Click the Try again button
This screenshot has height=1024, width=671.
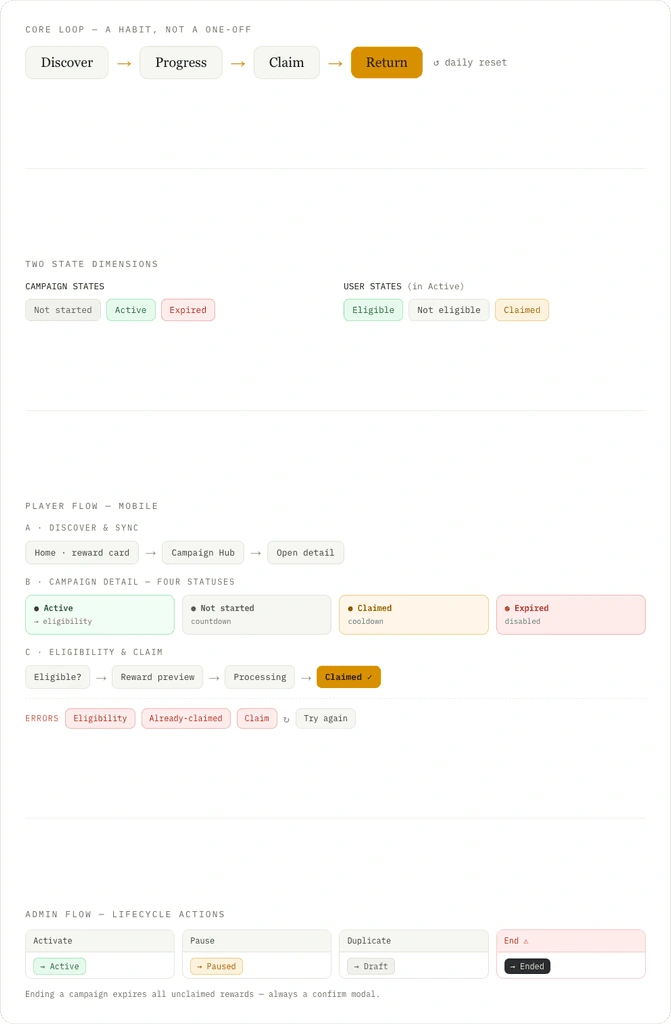coord(325,718)
